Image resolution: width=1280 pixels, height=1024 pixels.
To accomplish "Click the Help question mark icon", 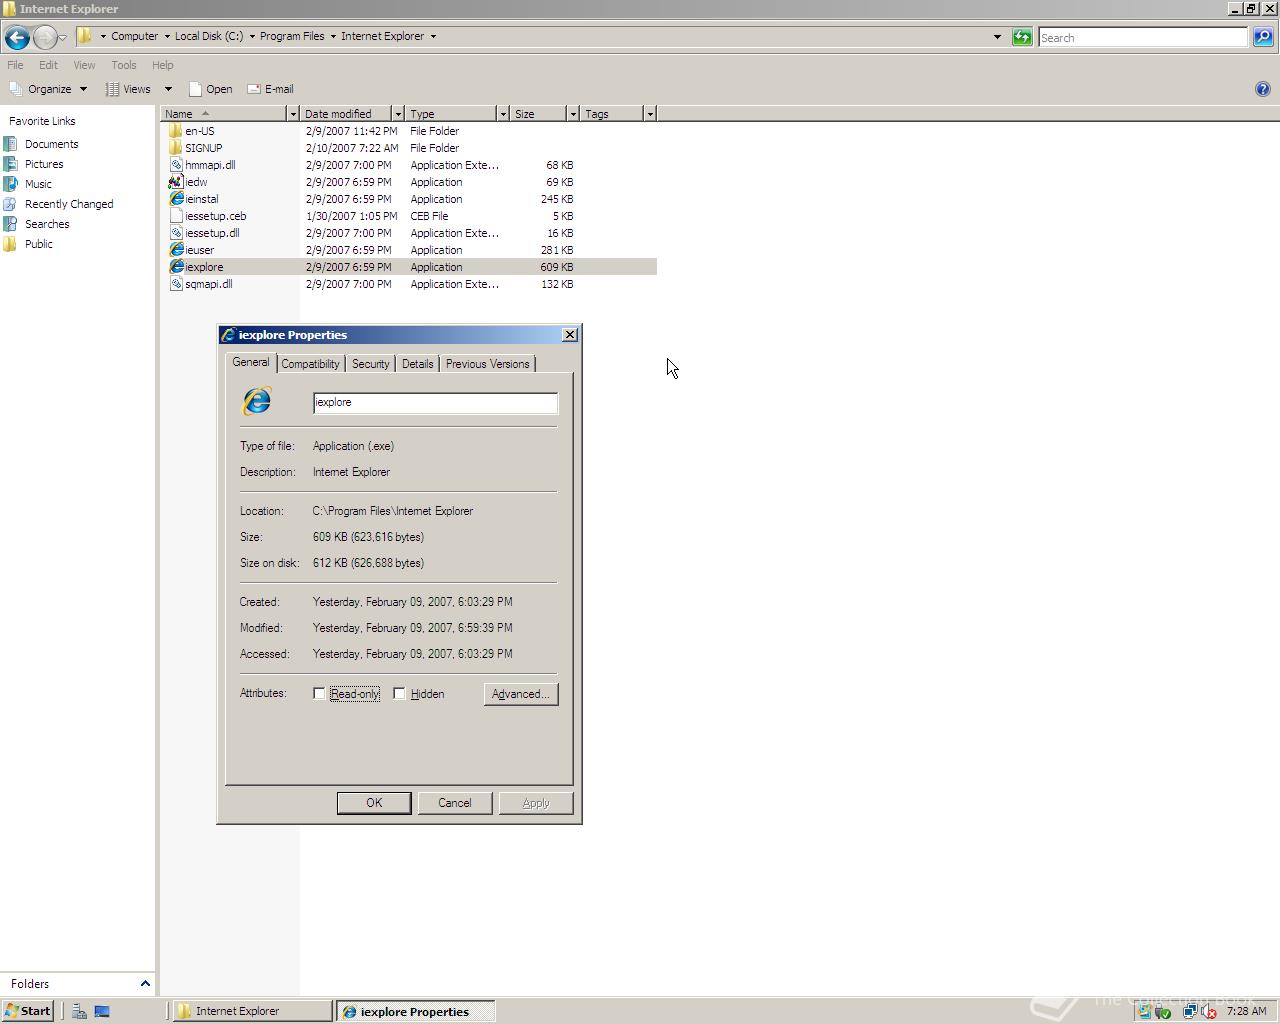I will [1262, 89].
